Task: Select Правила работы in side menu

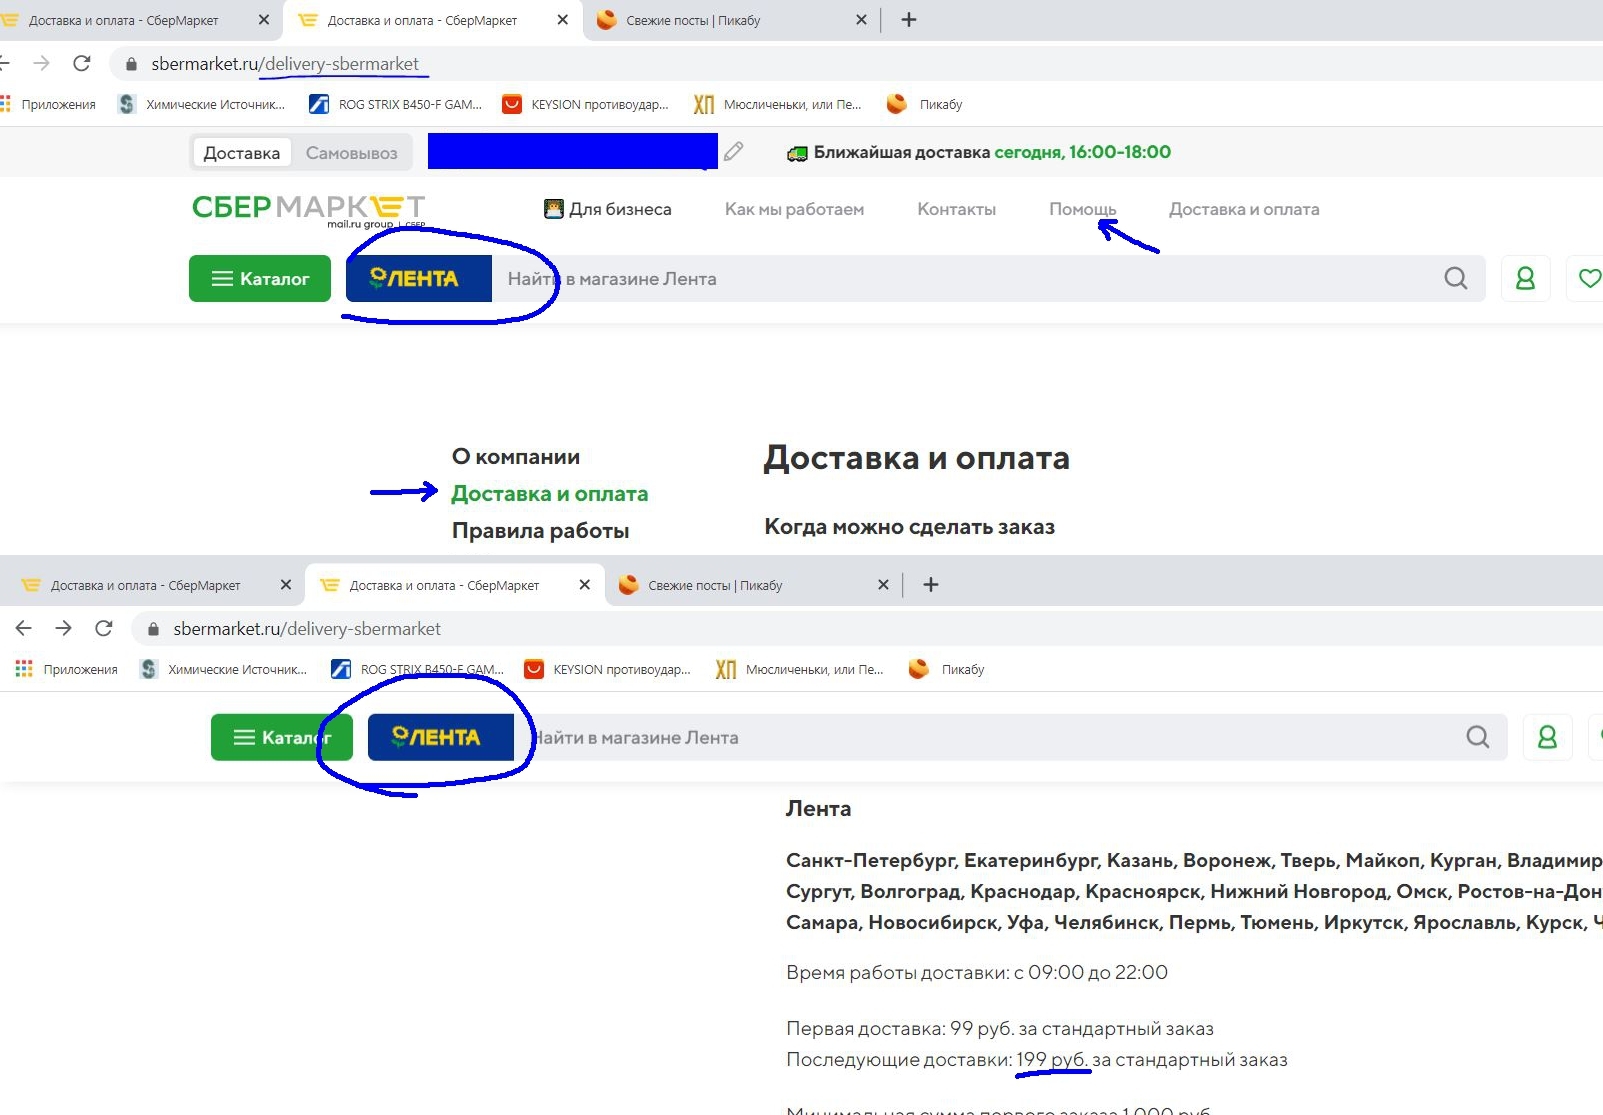Action: (540, 531)
